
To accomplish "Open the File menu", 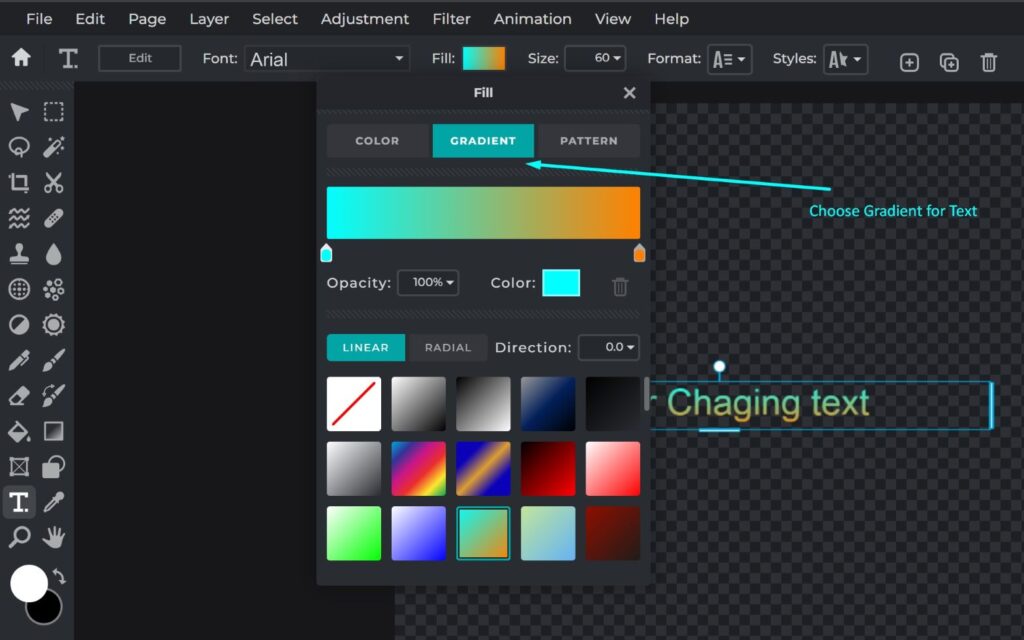I will [39, 19].
